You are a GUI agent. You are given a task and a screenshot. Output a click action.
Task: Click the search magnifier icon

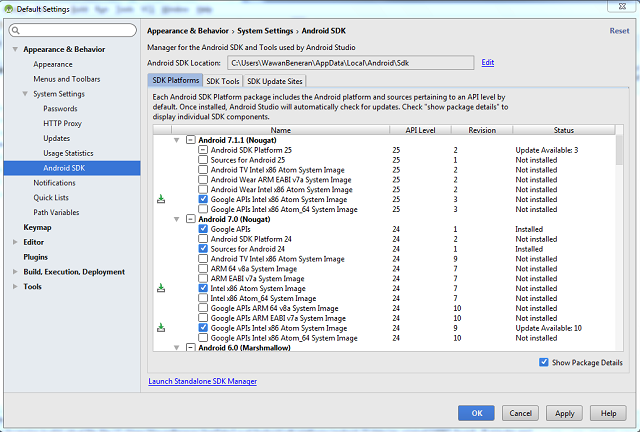(x=16, y=30)
